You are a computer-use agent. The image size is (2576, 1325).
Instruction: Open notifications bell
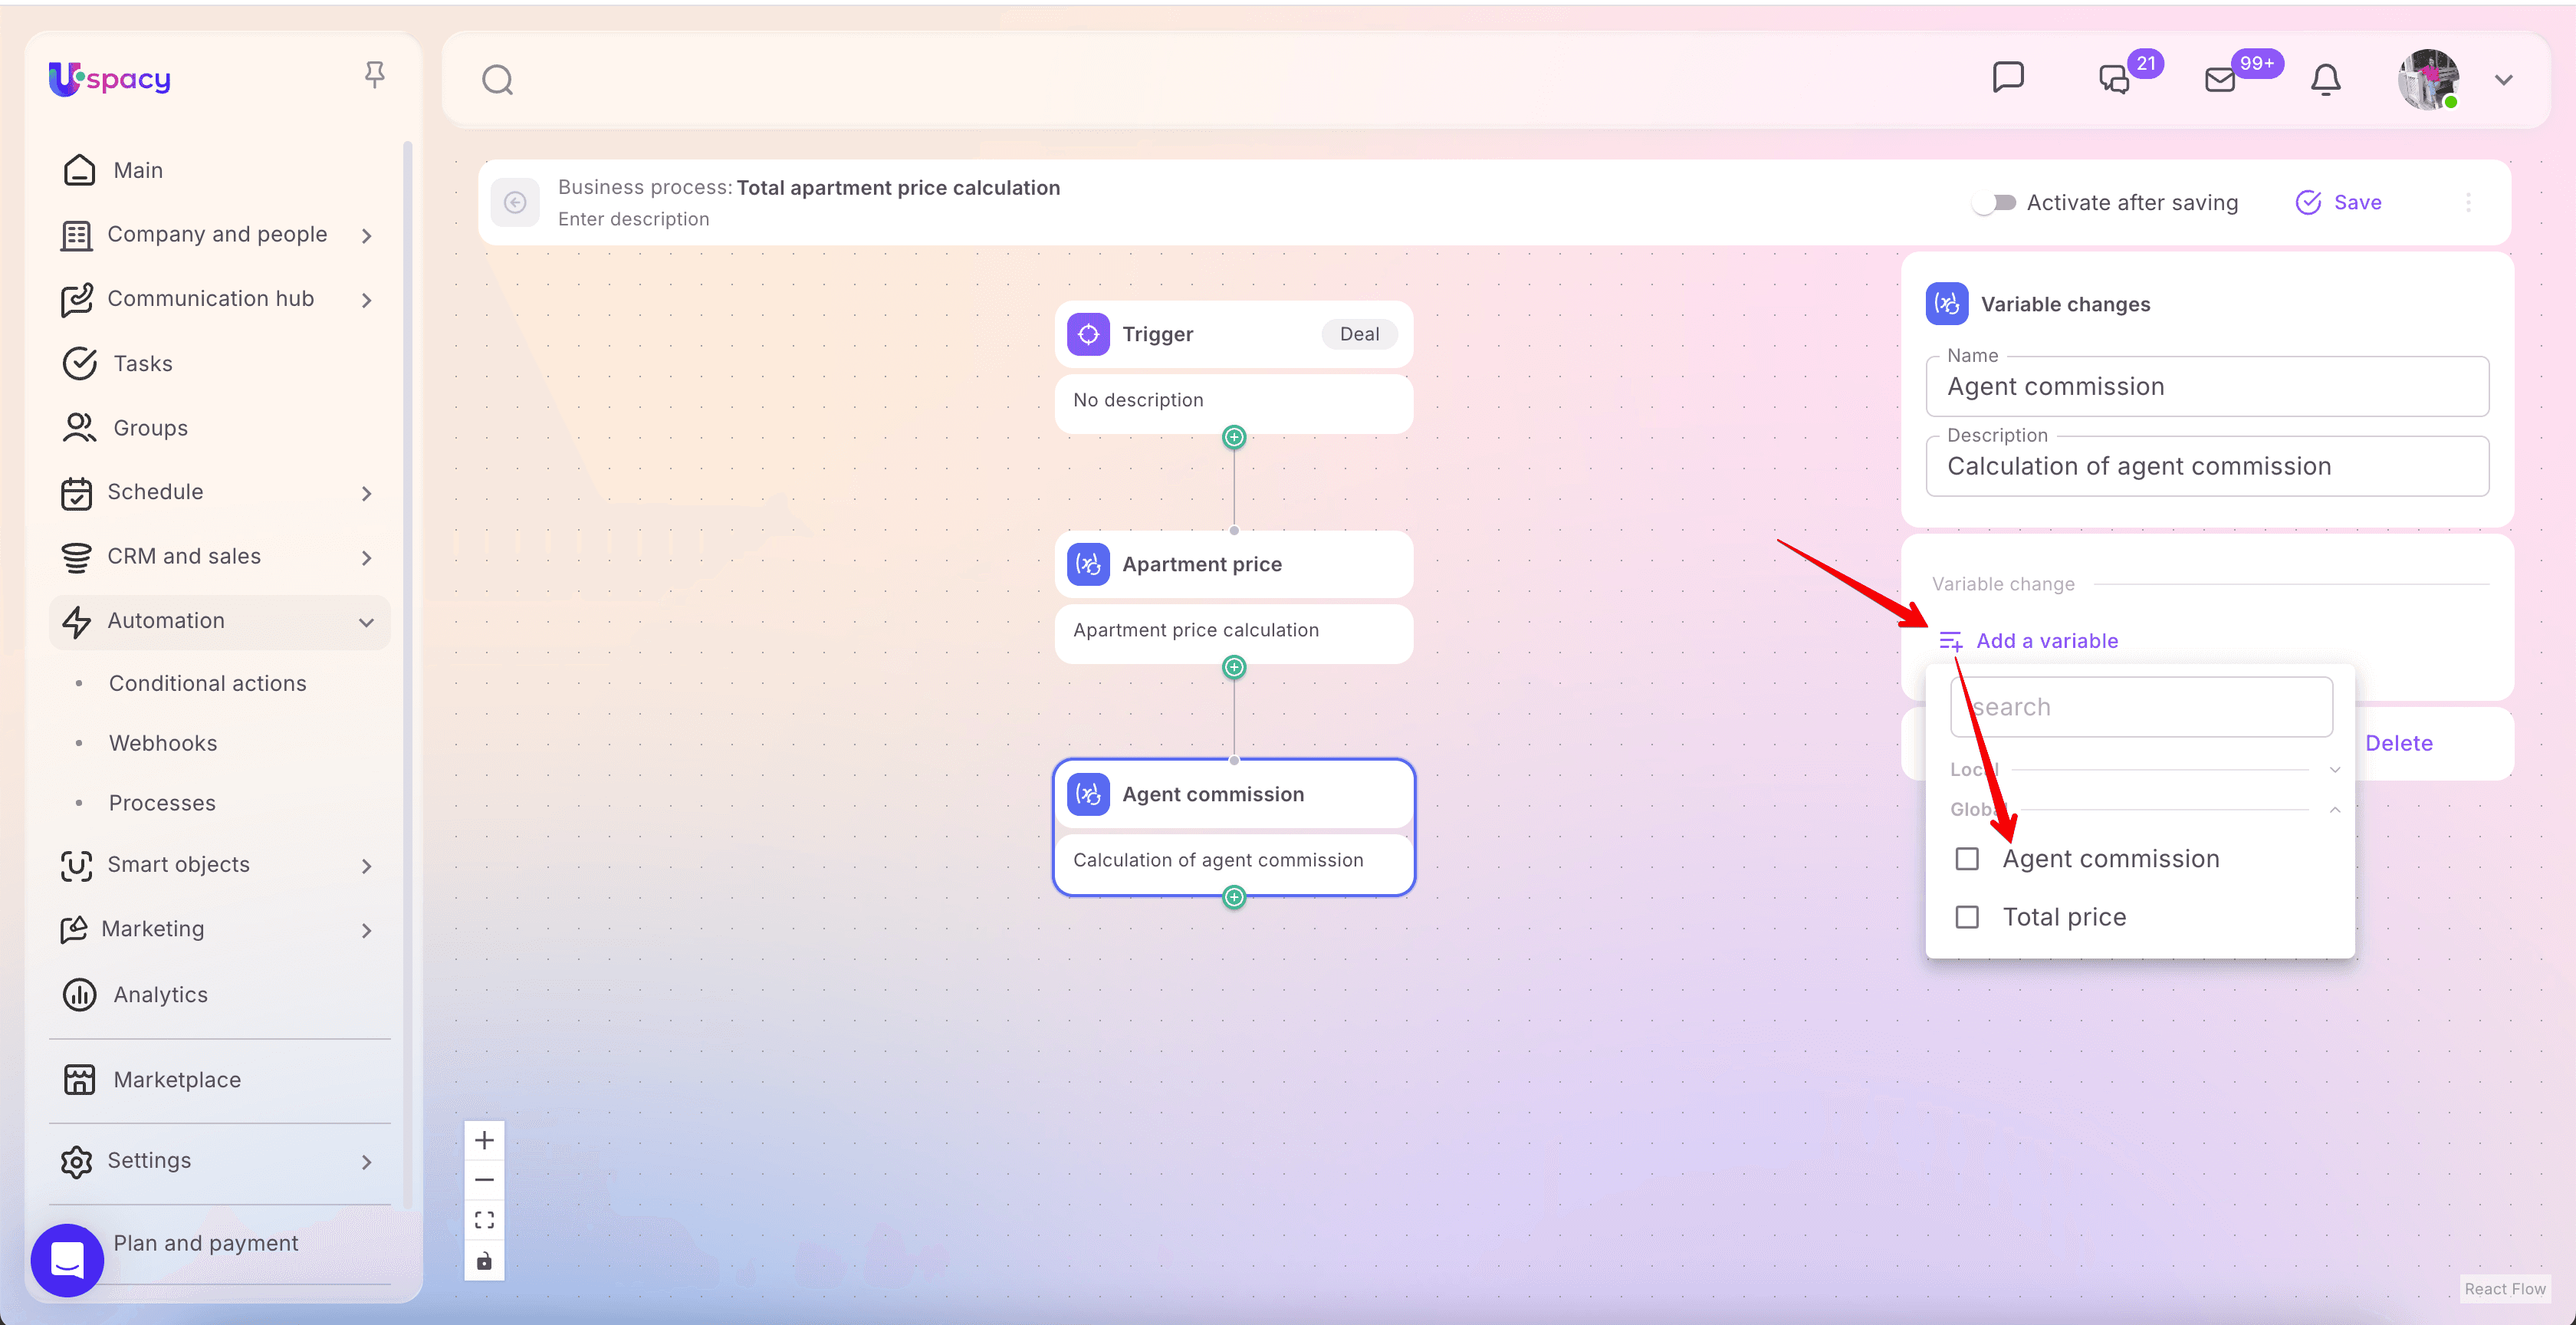2326,79
